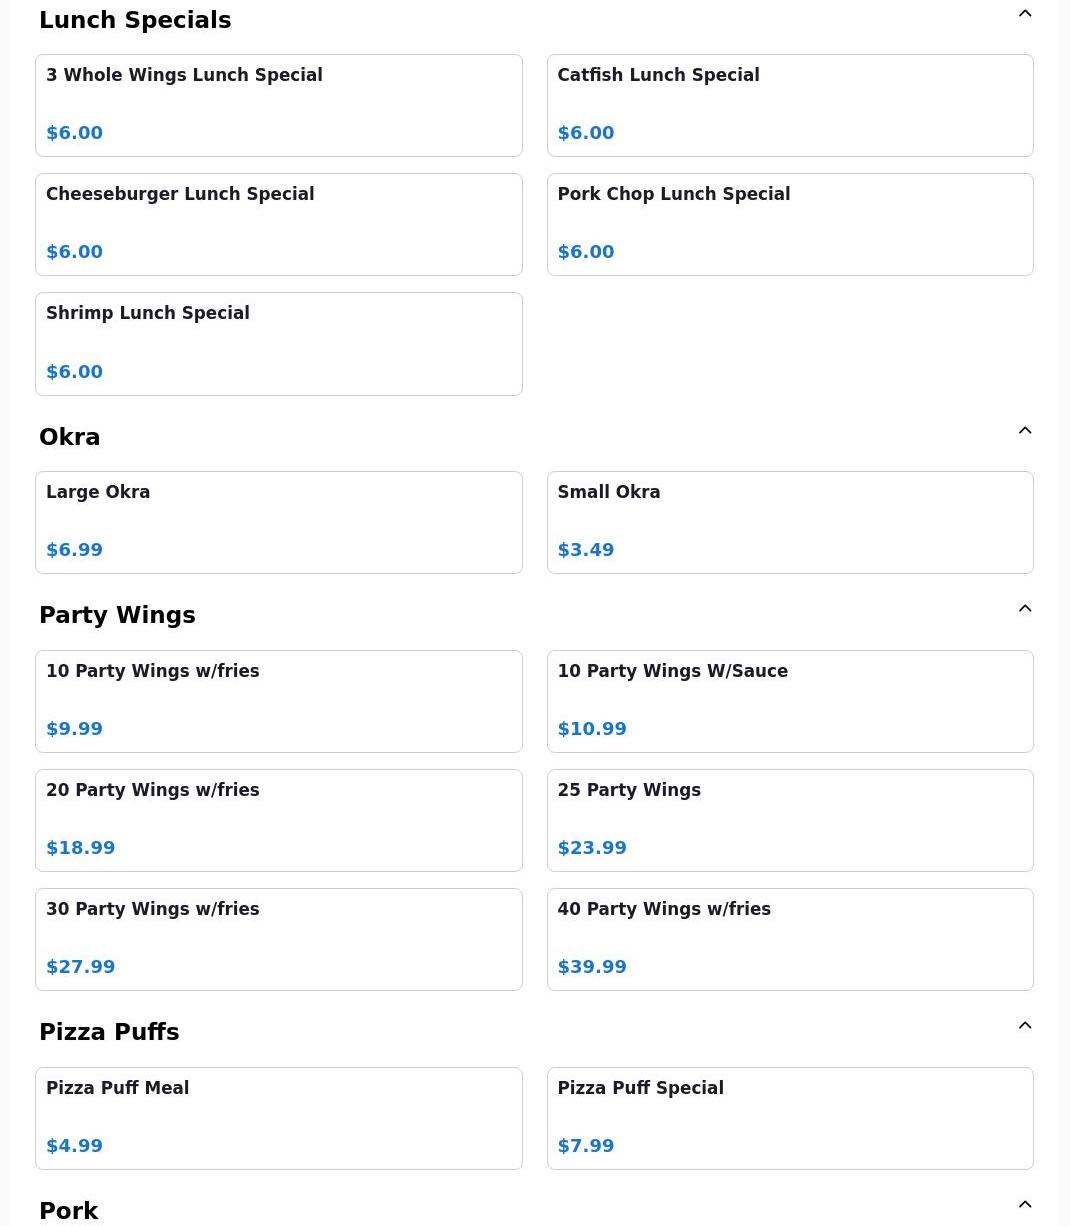This screenshot has height=1226, width=1070.
Task: Collapse the Party Wings section chevron
Action: click(x=1024, y=609)
